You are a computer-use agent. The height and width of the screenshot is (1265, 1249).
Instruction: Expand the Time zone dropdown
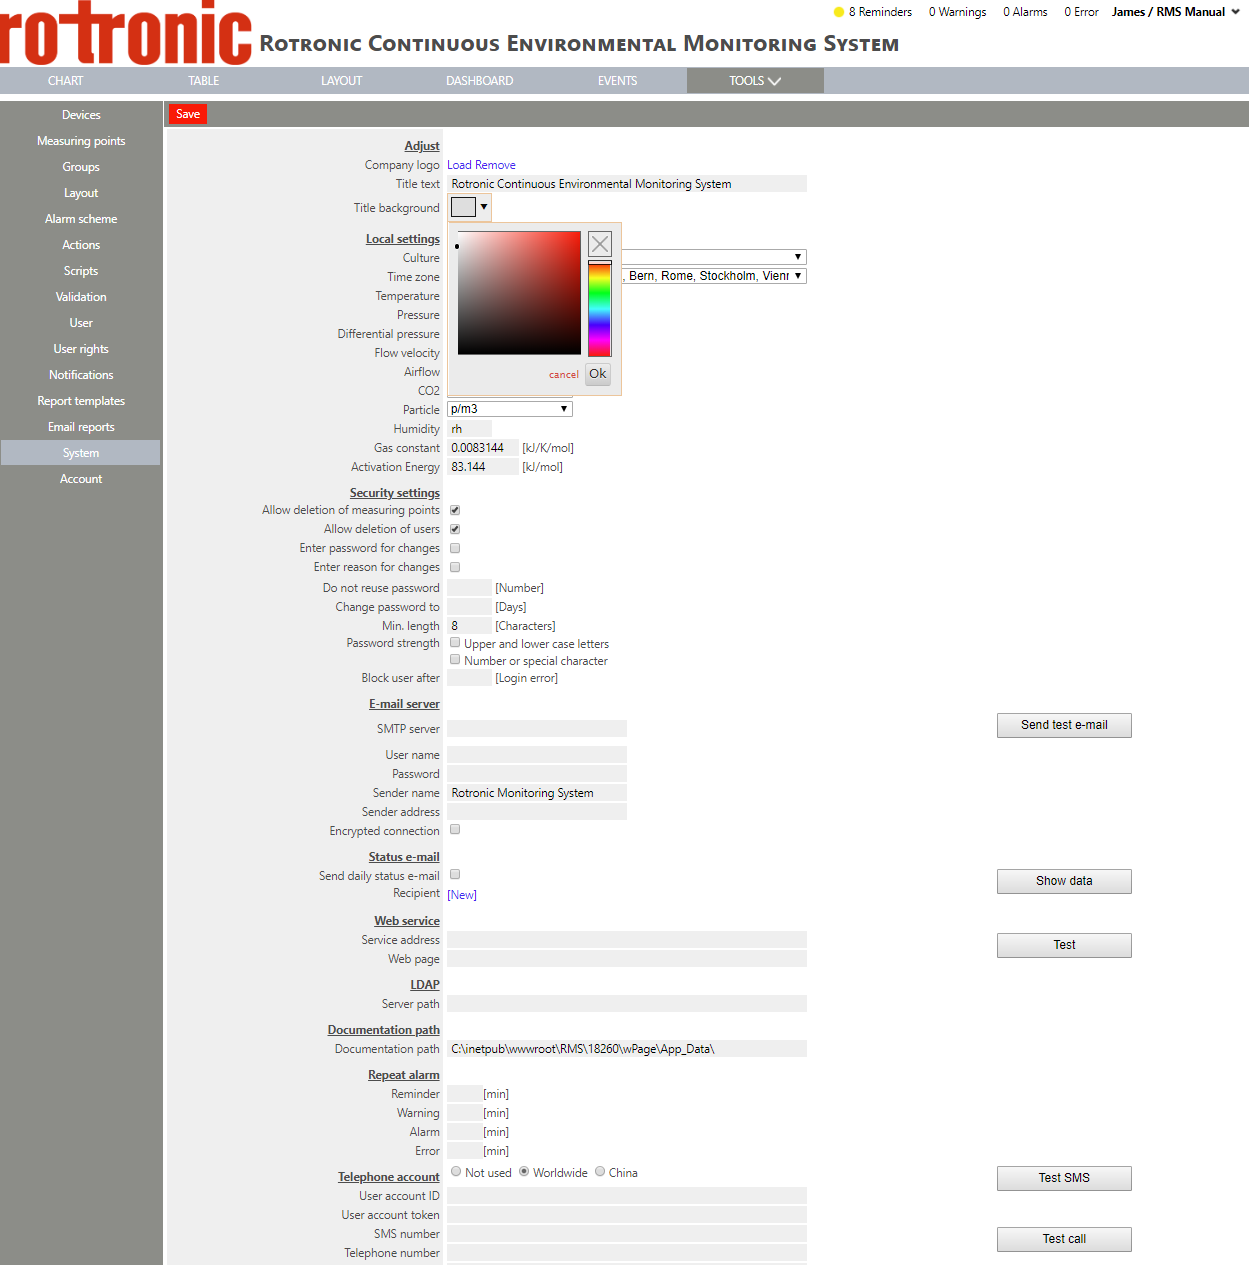pyautogui.click(x=798, y=276)
